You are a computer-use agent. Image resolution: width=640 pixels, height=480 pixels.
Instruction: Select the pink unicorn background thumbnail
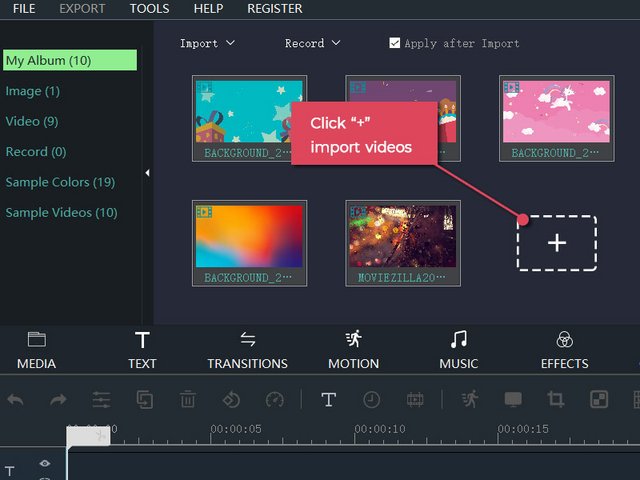click(556, 118)
